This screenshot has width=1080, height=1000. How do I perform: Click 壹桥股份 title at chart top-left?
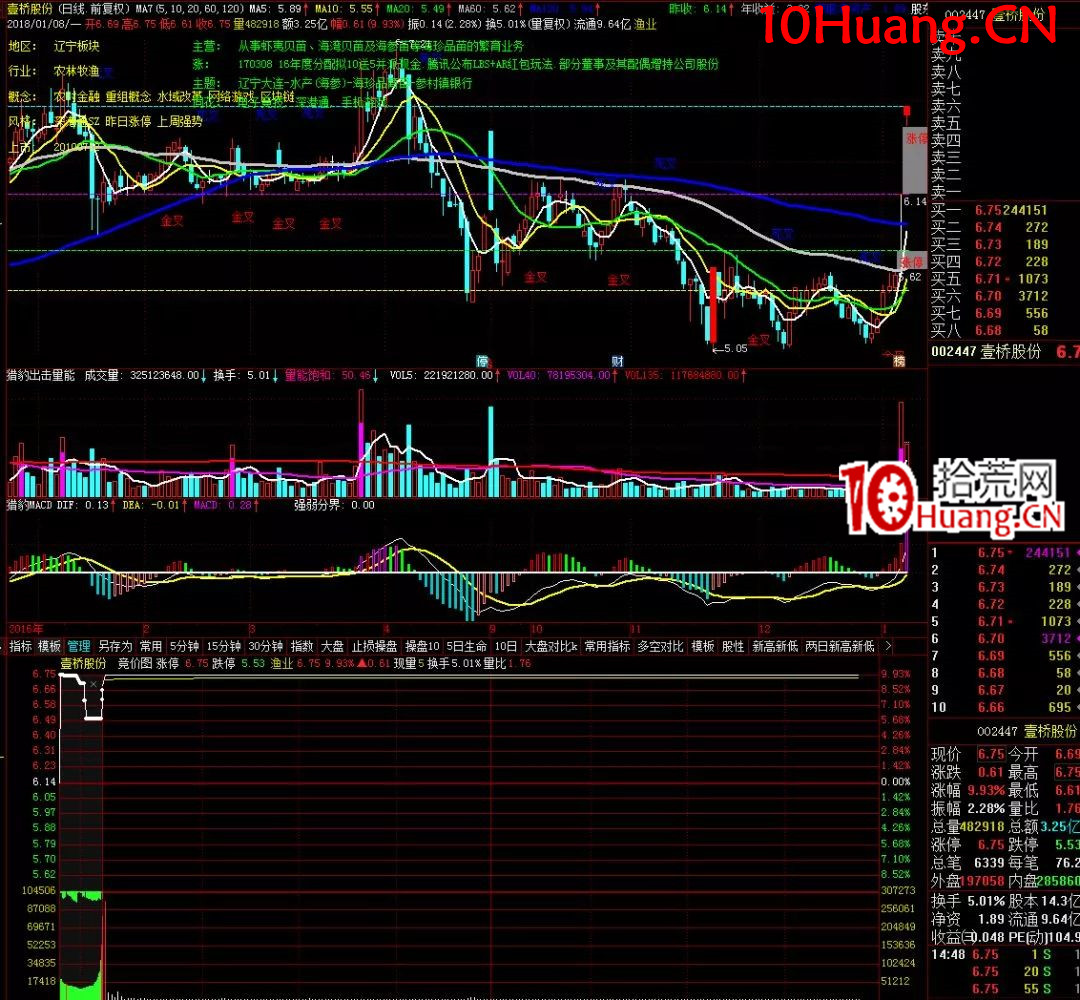pyautogui.click(x=30, y=8)
